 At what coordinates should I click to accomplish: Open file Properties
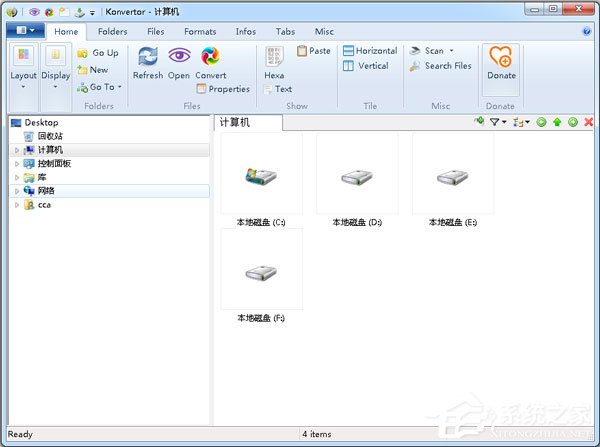pos(223,89)
